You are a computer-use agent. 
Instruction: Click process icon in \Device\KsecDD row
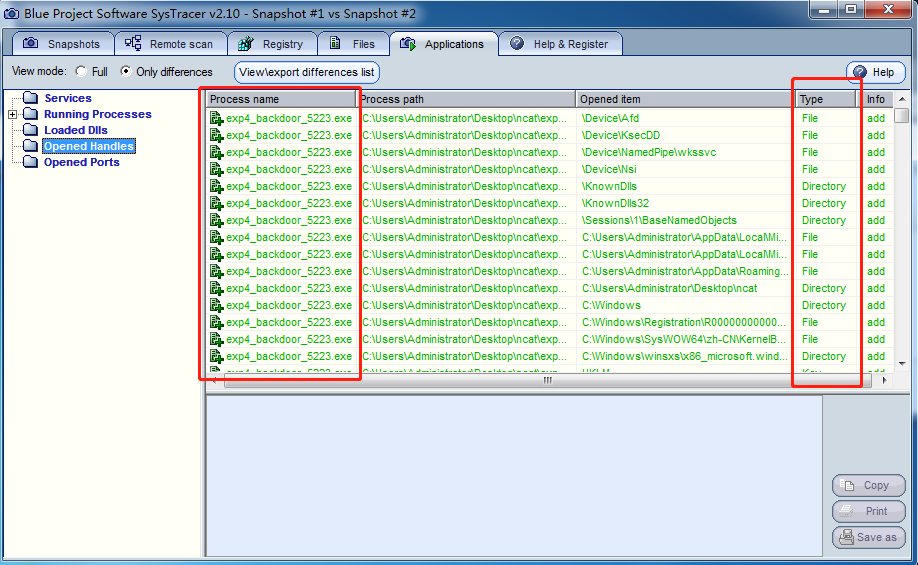[217, 135]
